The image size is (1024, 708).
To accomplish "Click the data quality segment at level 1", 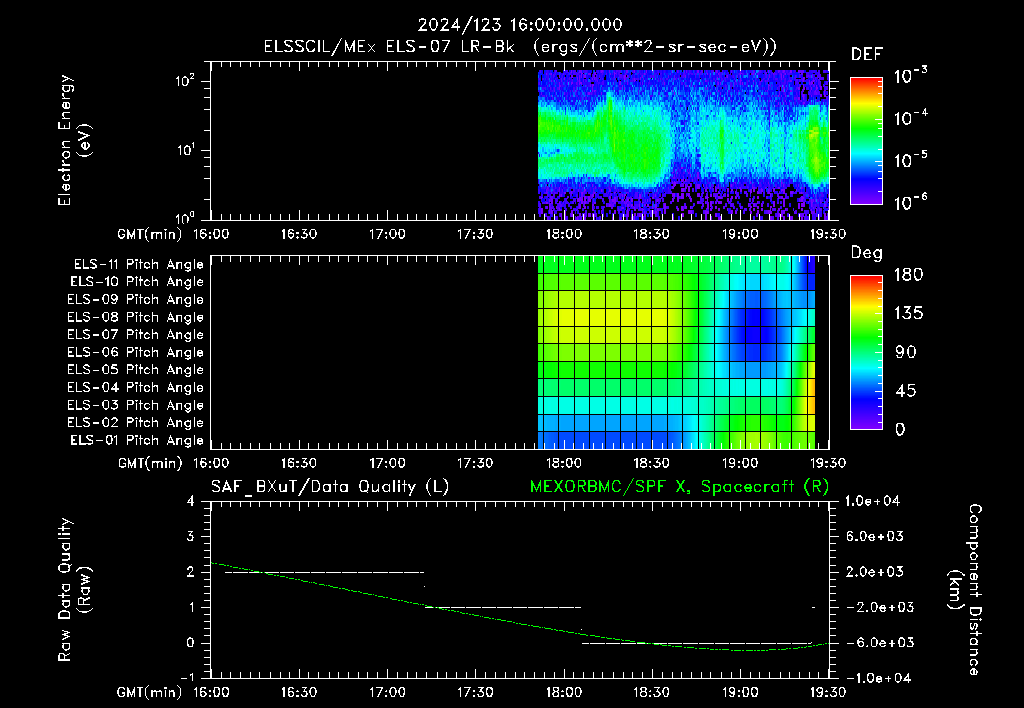I will [x=503, y=607].
